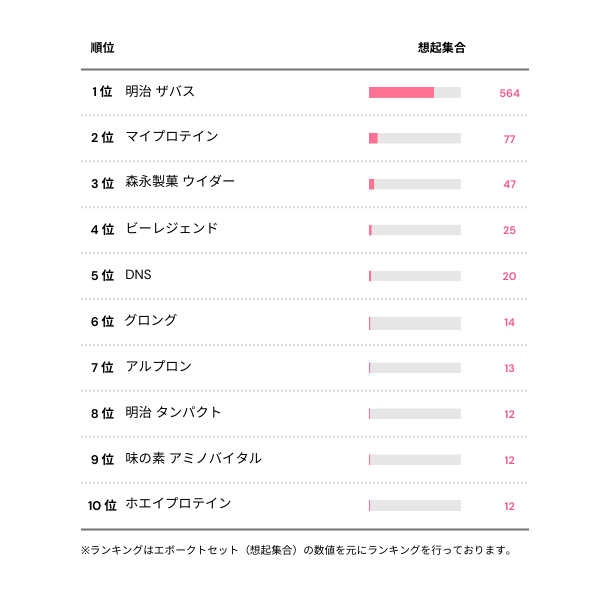This screenshot has width=600, height=600.
Task: Select the グロング brand entry
Action: [151, 321]
